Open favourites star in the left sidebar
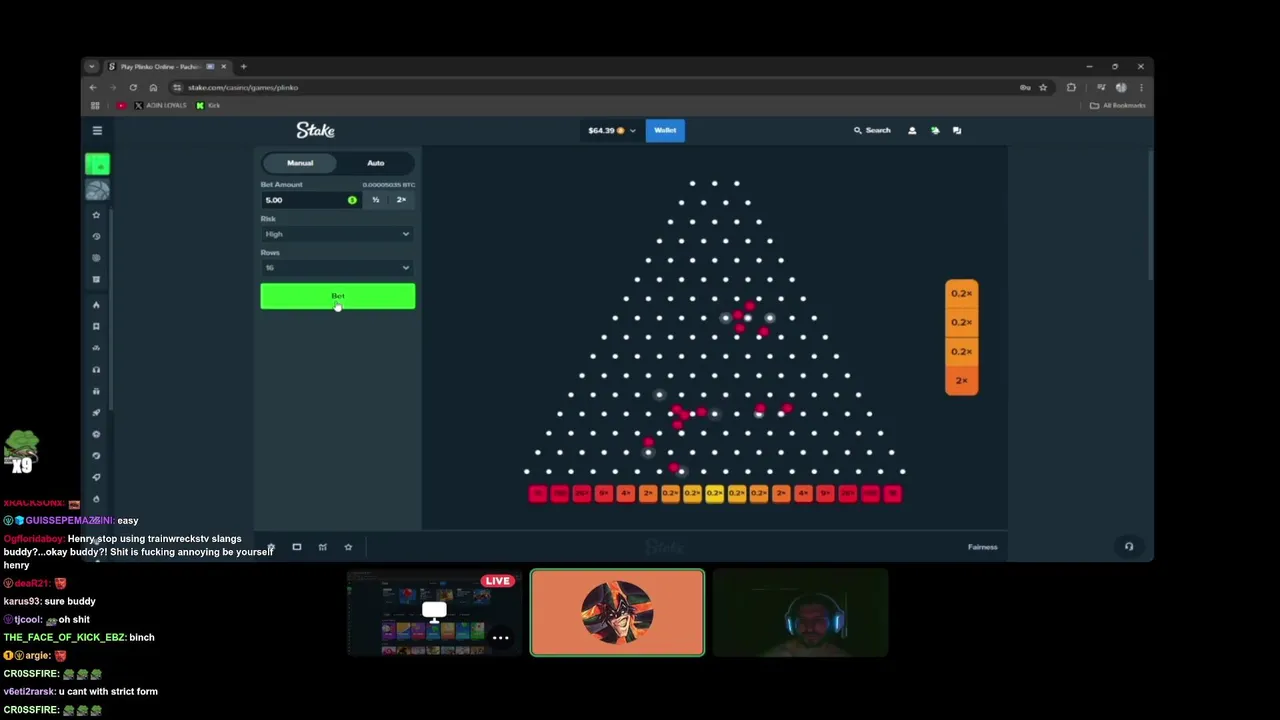 pyautogui.click(x=97, y=215)
